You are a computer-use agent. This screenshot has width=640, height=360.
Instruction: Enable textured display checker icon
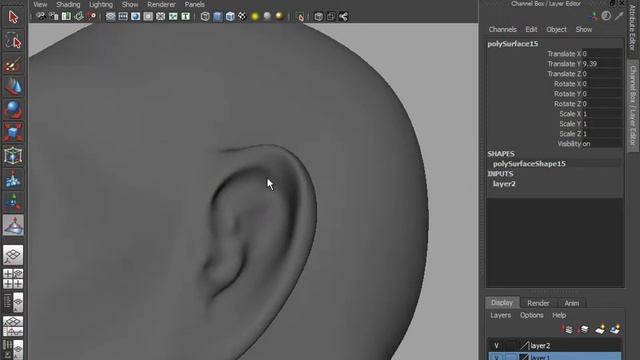(242, 16)
